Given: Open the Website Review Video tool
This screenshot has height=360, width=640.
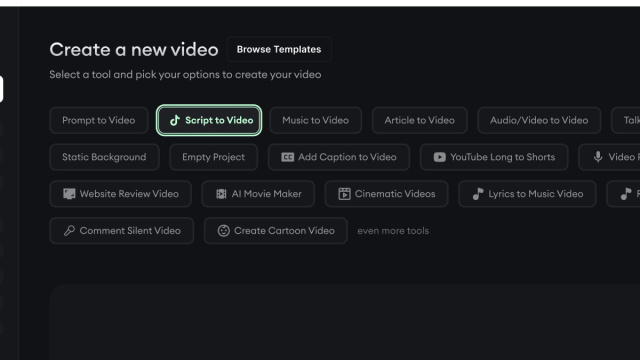Looking at the screenshot, I should pyautogui.click(x=120, y=194).
